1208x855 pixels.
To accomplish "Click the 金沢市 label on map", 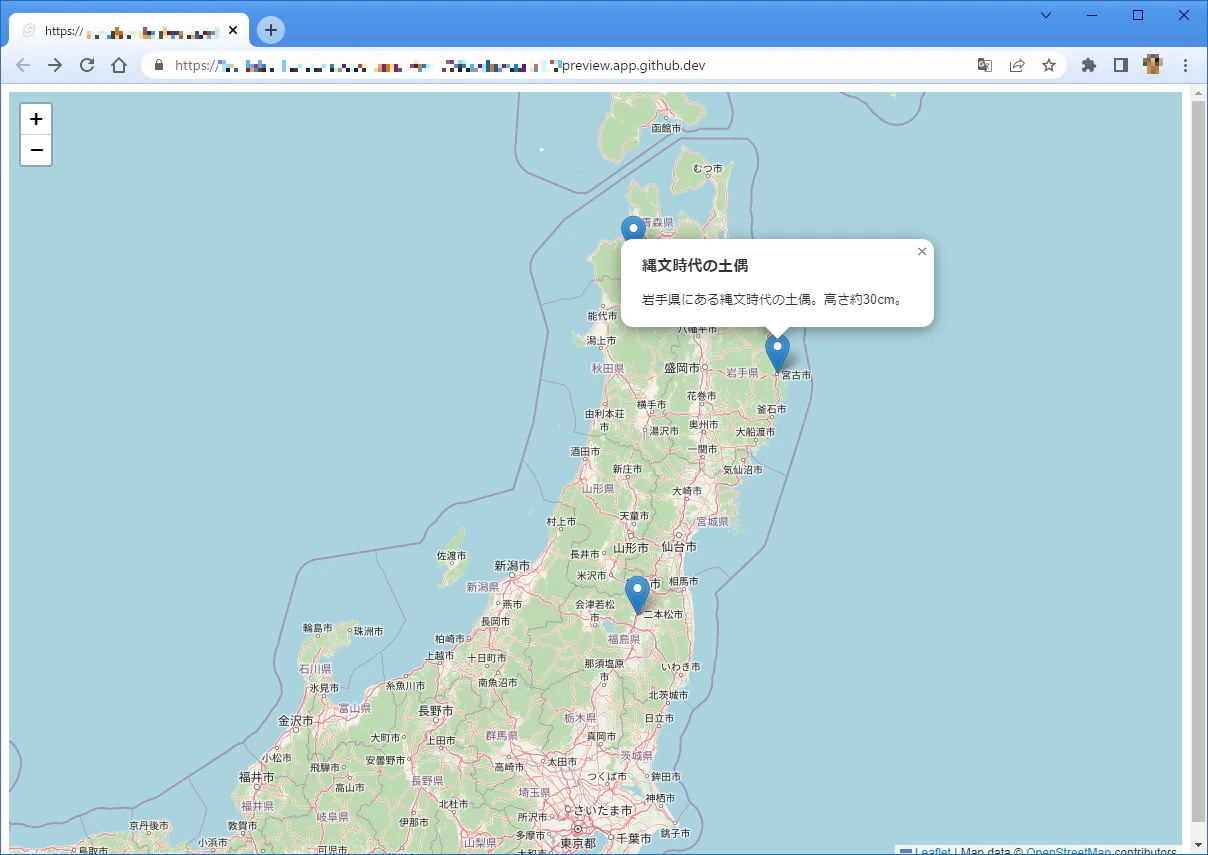I will point(297,721).
